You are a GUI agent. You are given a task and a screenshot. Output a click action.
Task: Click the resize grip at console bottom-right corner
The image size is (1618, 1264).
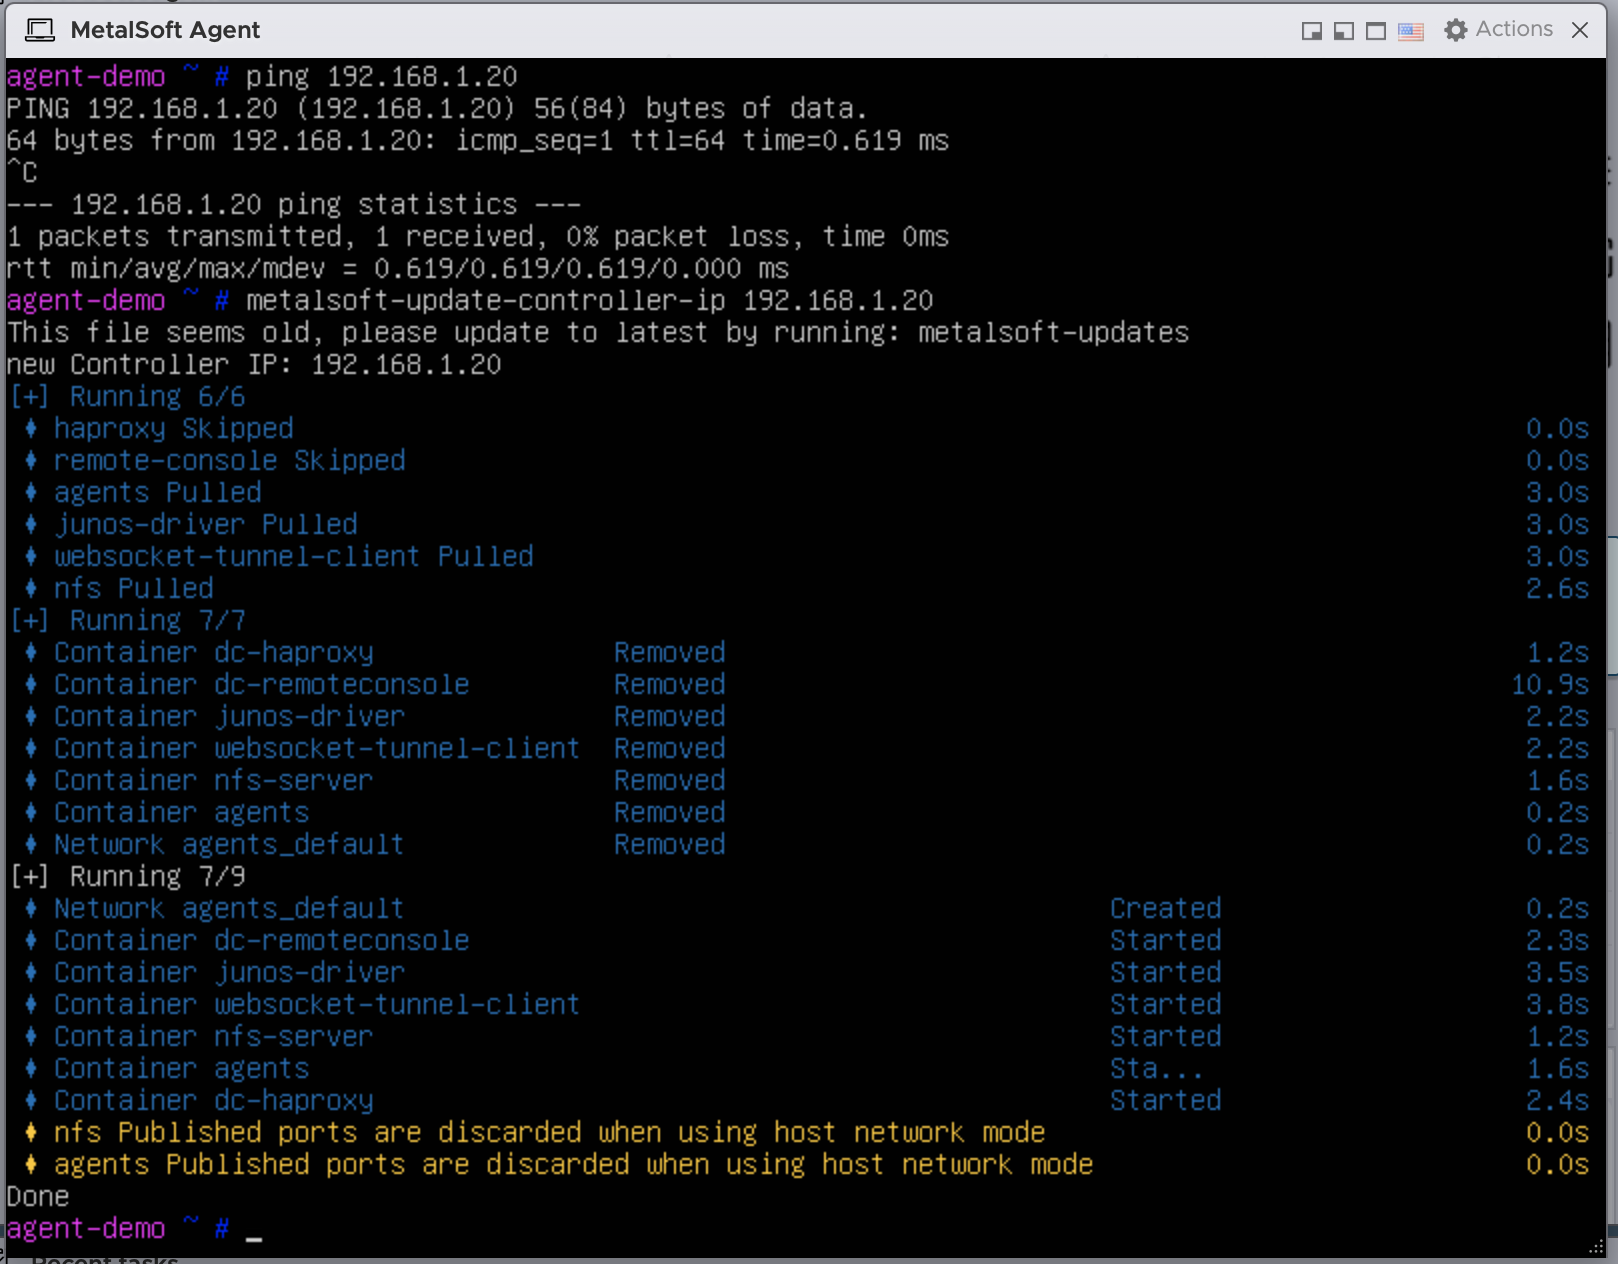(x=1596, y=1247)
